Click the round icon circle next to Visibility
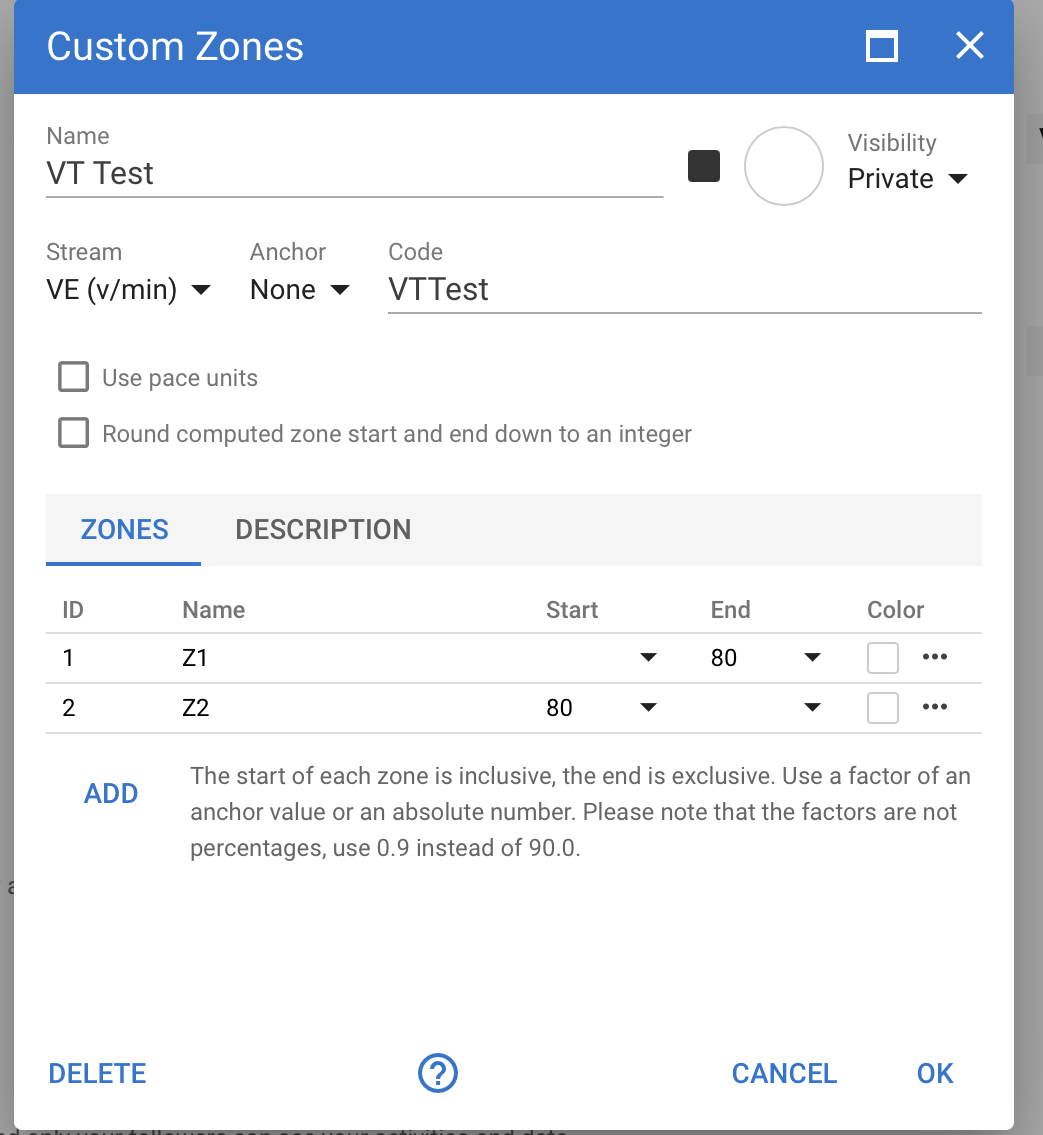1043x1135 pixels. pyautogui.click(x=784, y=166)
